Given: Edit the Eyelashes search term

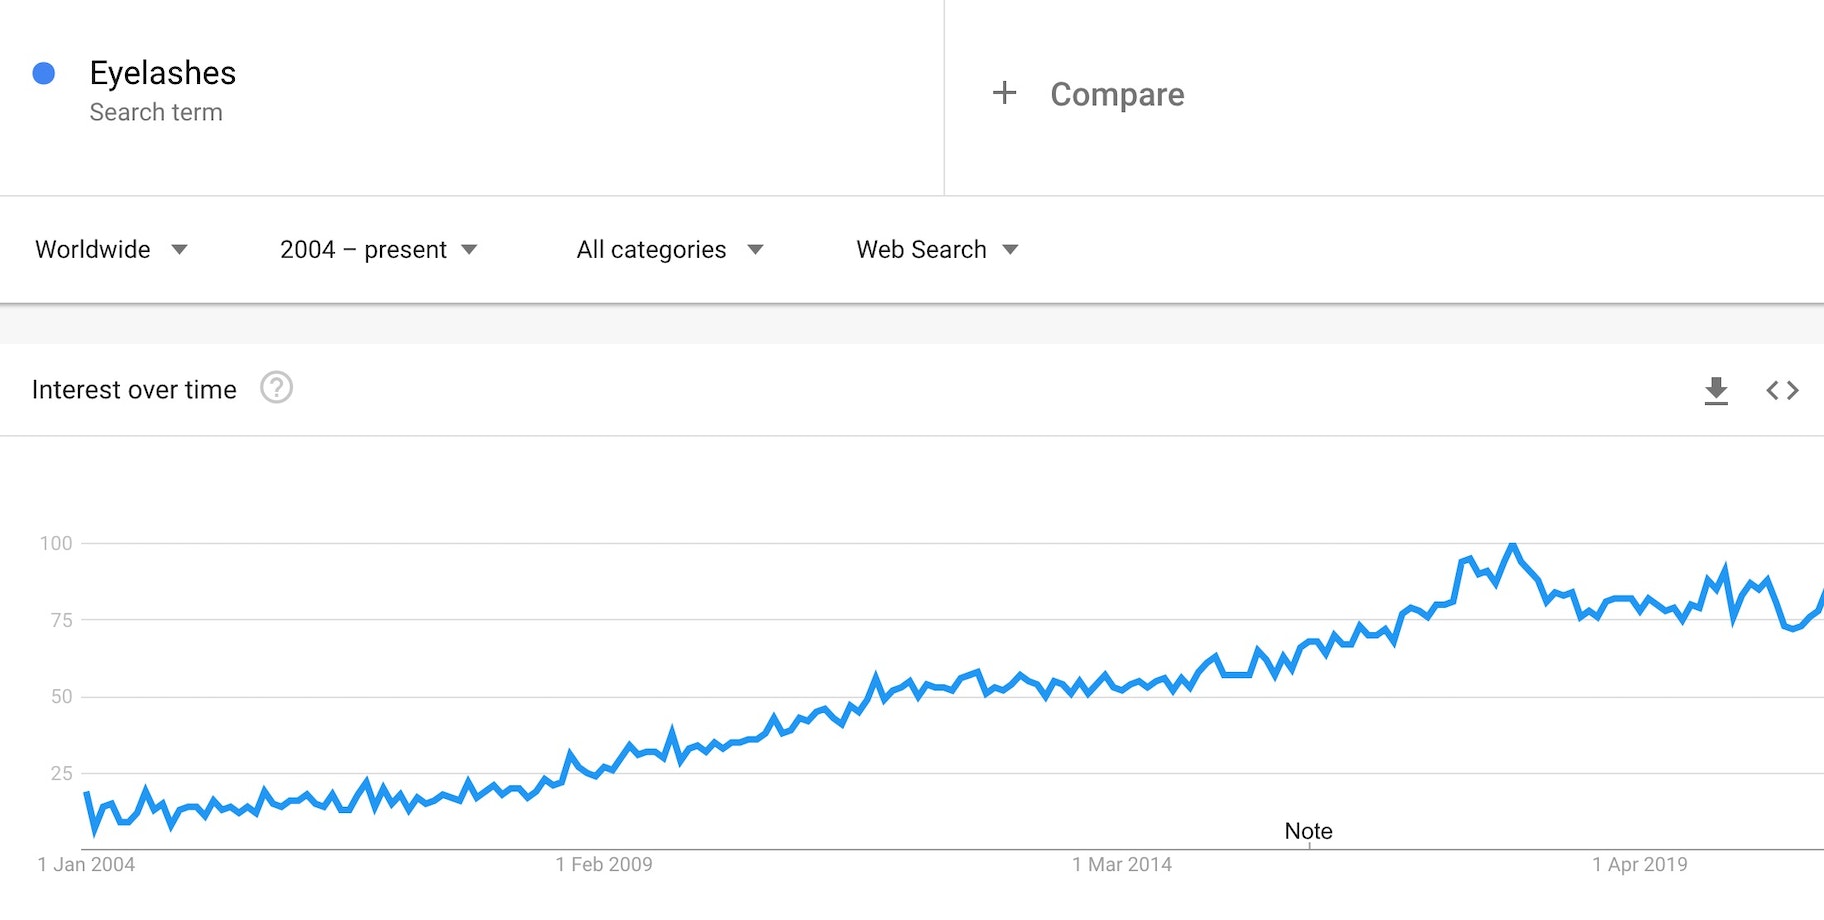Looking at the screenshot, I should click(163, 73).
